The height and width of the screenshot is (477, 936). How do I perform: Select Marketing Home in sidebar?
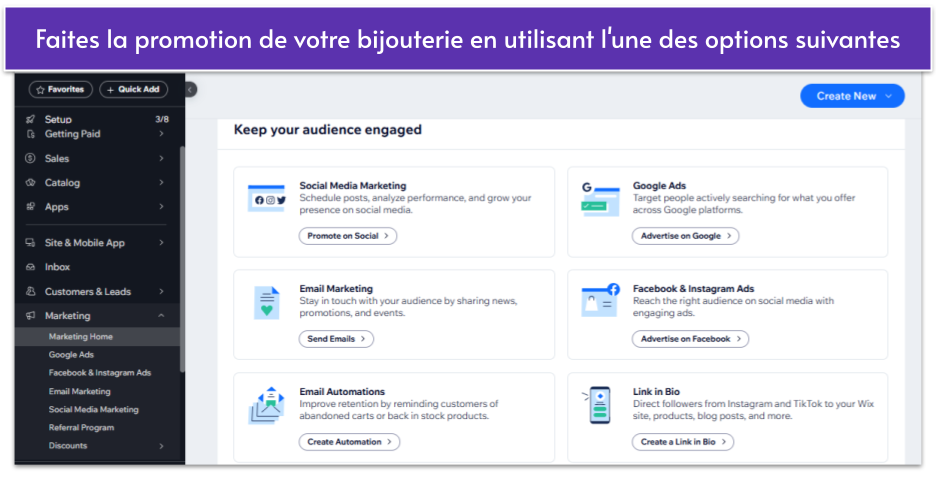pyautogui.click(x=97, y=337)
